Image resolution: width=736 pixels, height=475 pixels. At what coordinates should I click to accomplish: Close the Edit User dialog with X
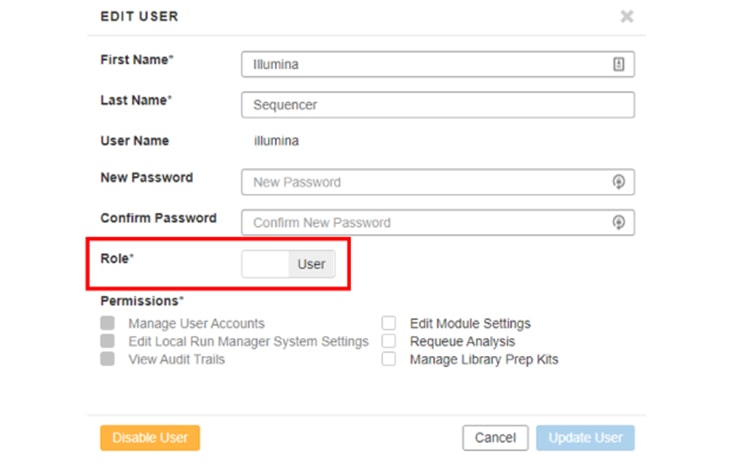[627, 16]
